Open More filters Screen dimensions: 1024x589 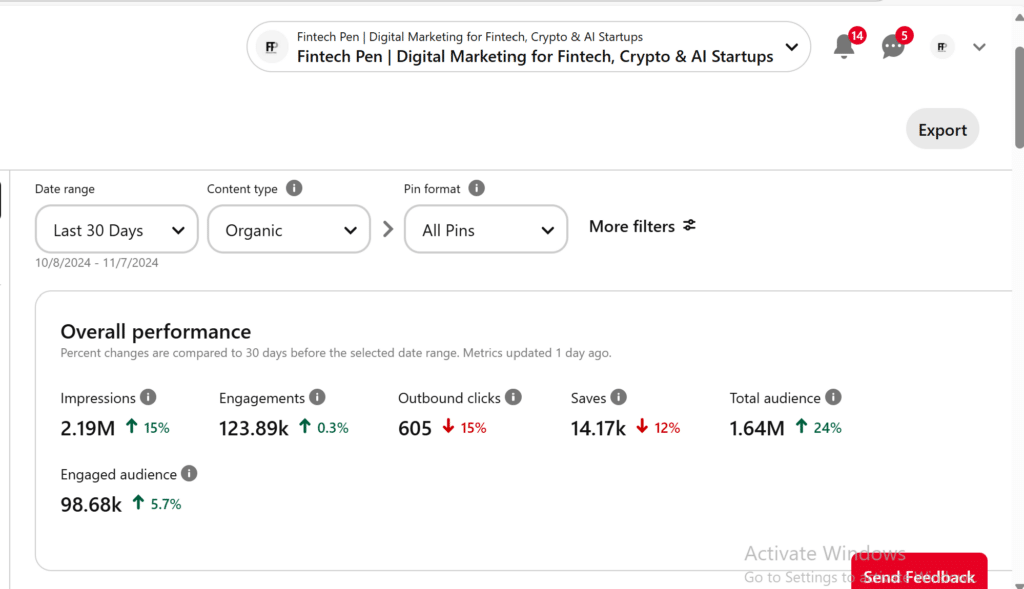pos(642,226)
